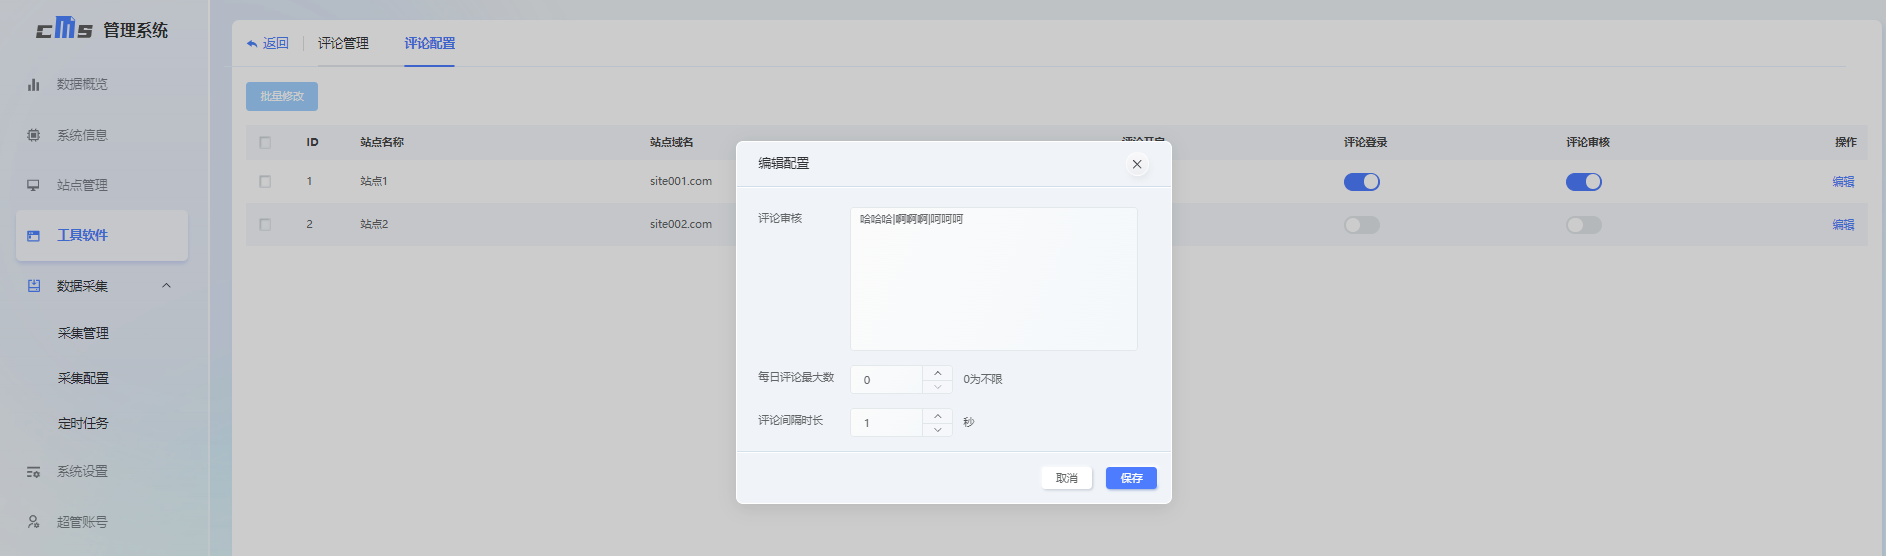Viewport: 1886px width, 556px height.
Task: Click the 工具软件 icon in sidebar
Action: pos(33,235)
